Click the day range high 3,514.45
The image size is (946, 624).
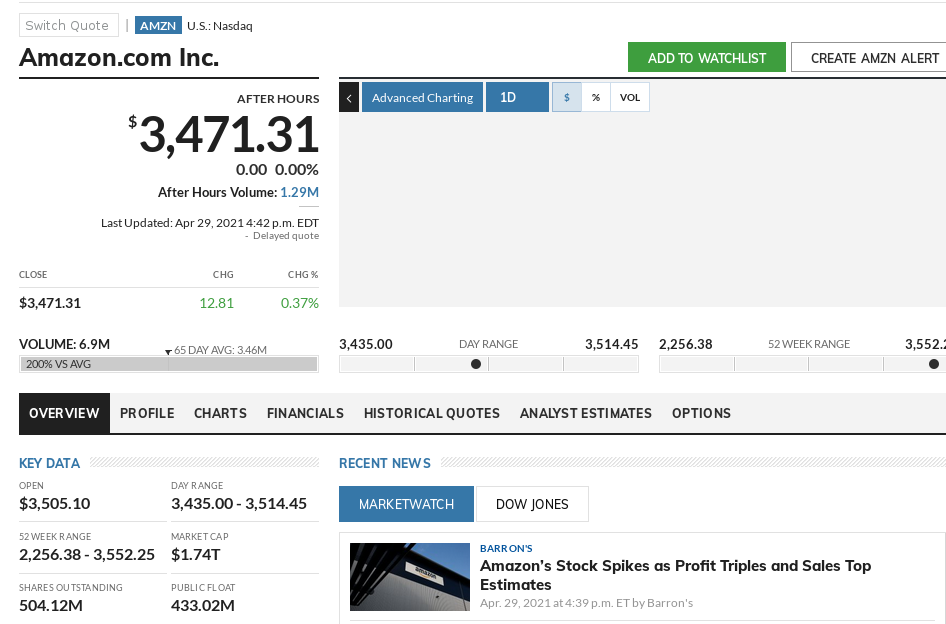coord(611,344)
